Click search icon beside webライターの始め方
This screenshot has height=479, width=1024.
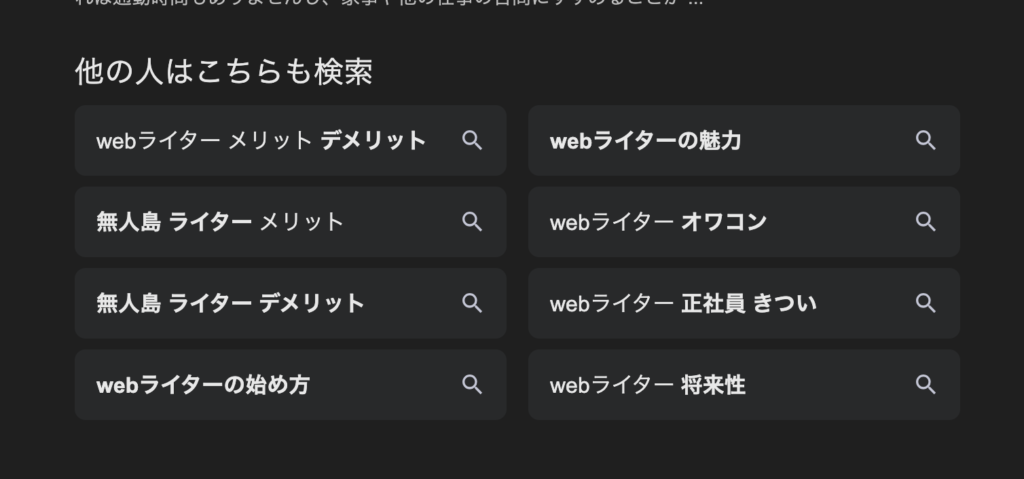tap(472, 385)
